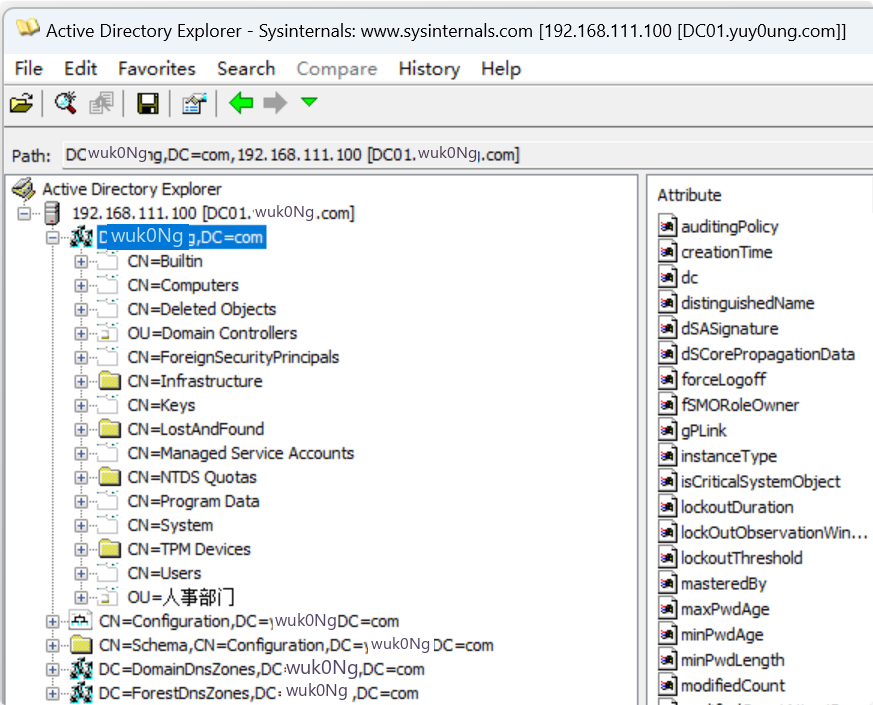873x705 pixels.
Task: Open the Help menu
Action: (501, 68)
